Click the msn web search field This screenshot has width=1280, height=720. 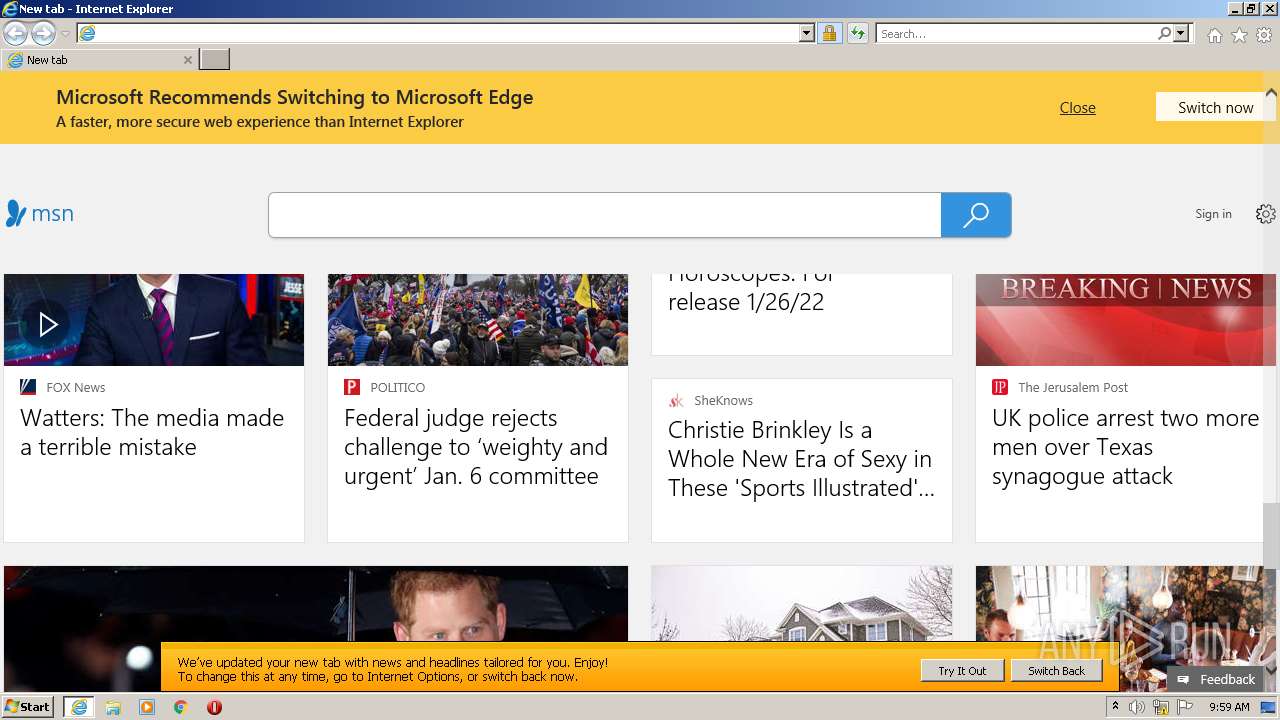point(605,215)
